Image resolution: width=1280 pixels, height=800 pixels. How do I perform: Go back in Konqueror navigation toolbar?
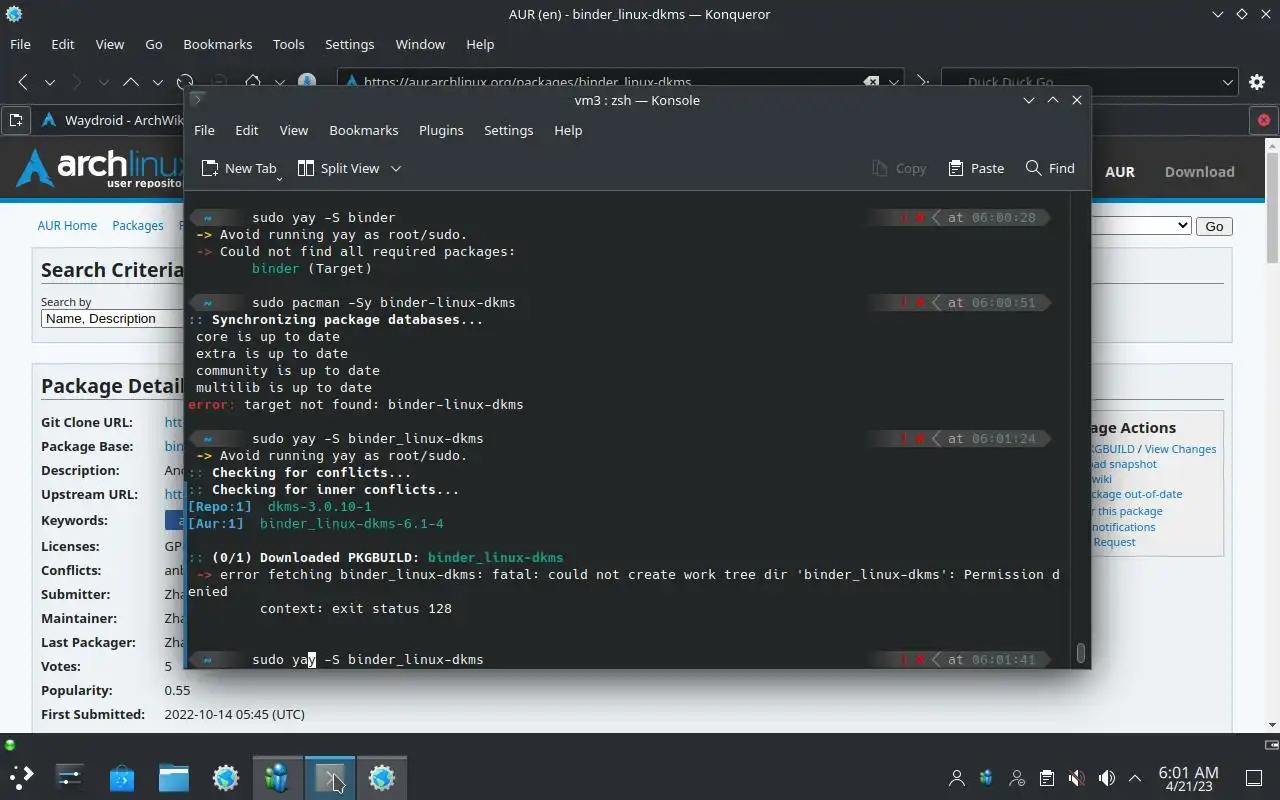[x=22, y=82]
